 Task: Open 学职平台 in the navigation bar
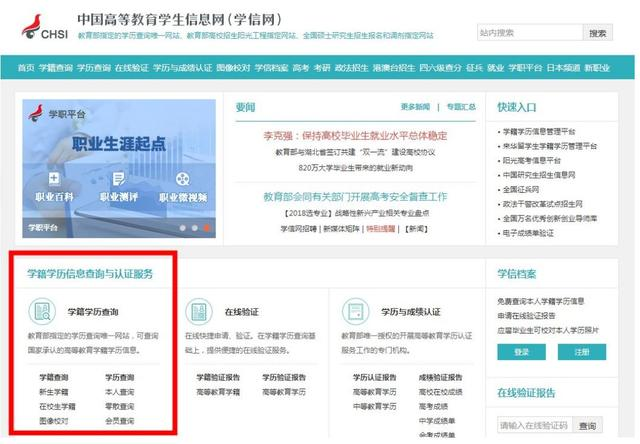point(525,68)
